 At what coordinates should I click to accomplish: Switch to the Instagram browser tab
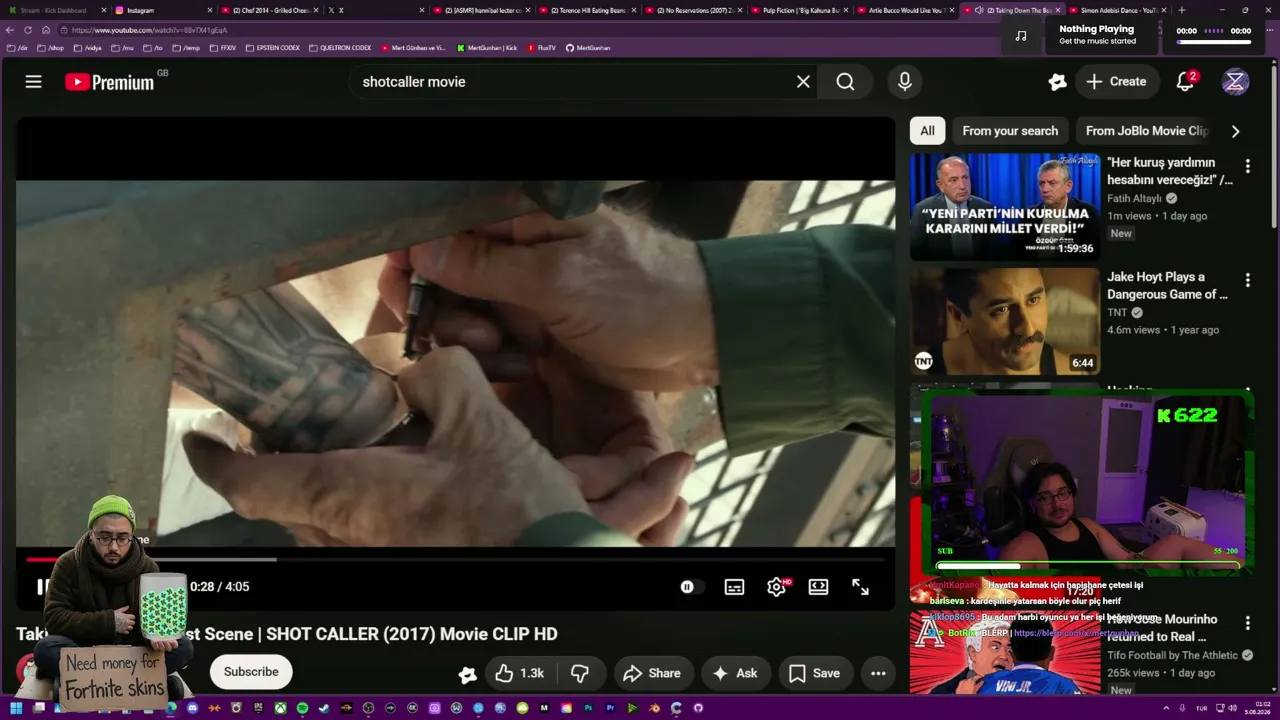tap(162, 10)
